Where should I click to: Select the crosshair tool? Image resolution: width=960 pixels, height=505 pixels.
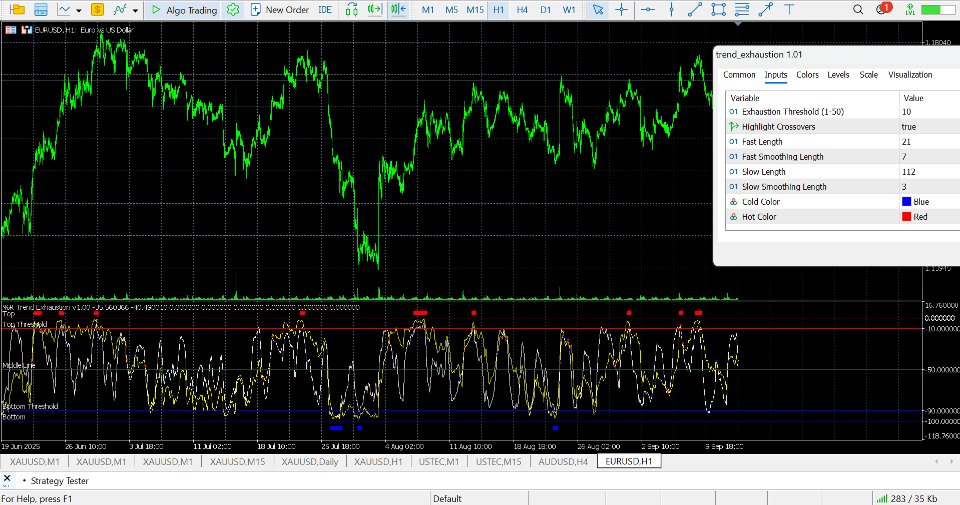coord(621,9)
